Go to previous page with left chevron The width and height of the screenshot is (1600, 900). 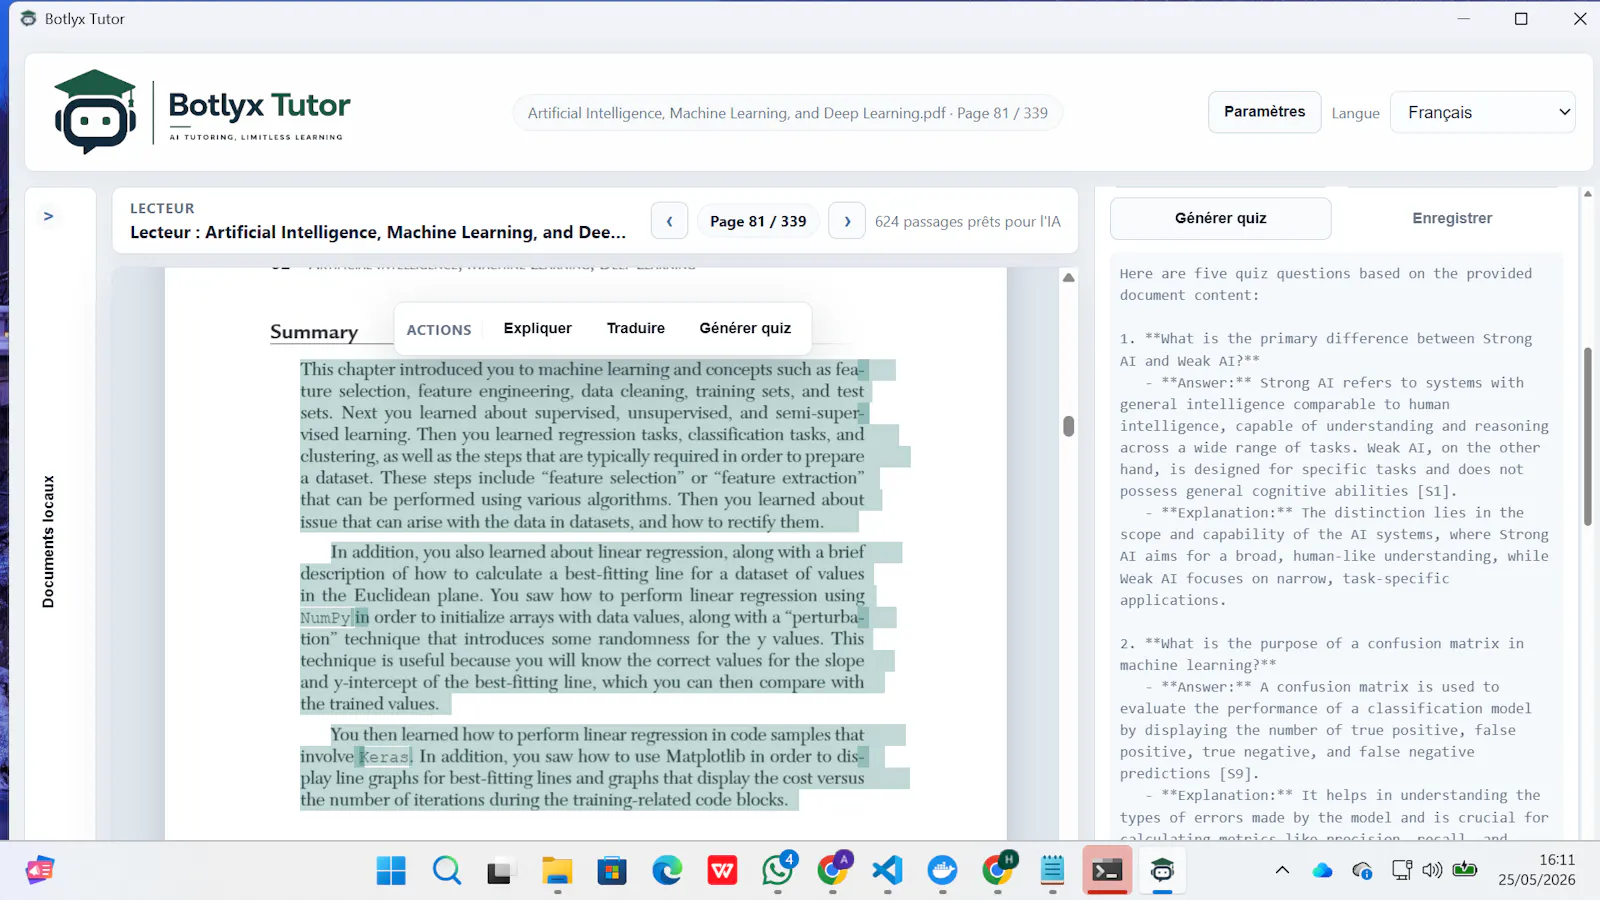669,221
